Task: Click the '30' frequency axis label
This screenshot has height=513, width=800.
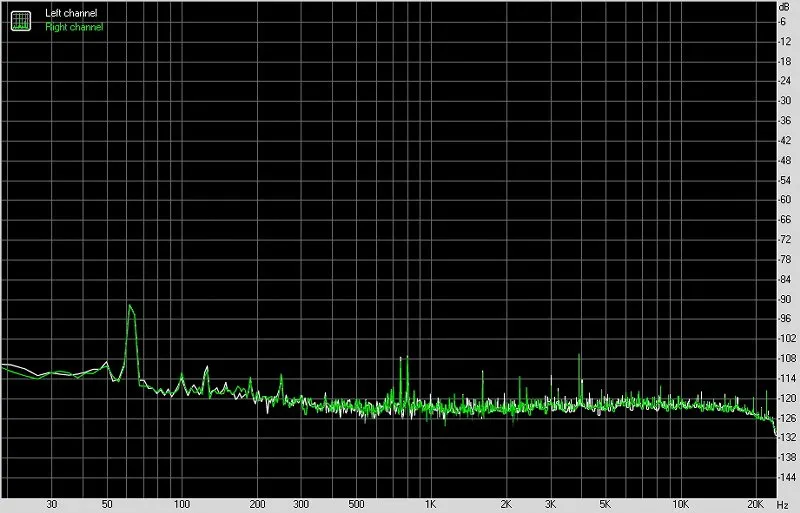Action: (52, 505)
